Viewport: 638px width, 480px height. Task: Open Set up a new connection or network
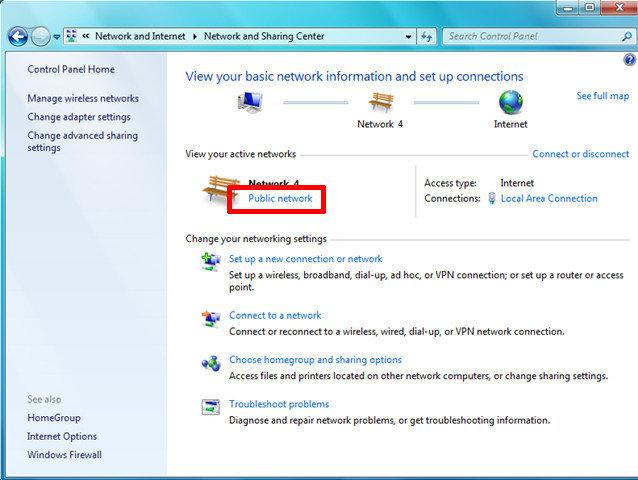(306, 259)
